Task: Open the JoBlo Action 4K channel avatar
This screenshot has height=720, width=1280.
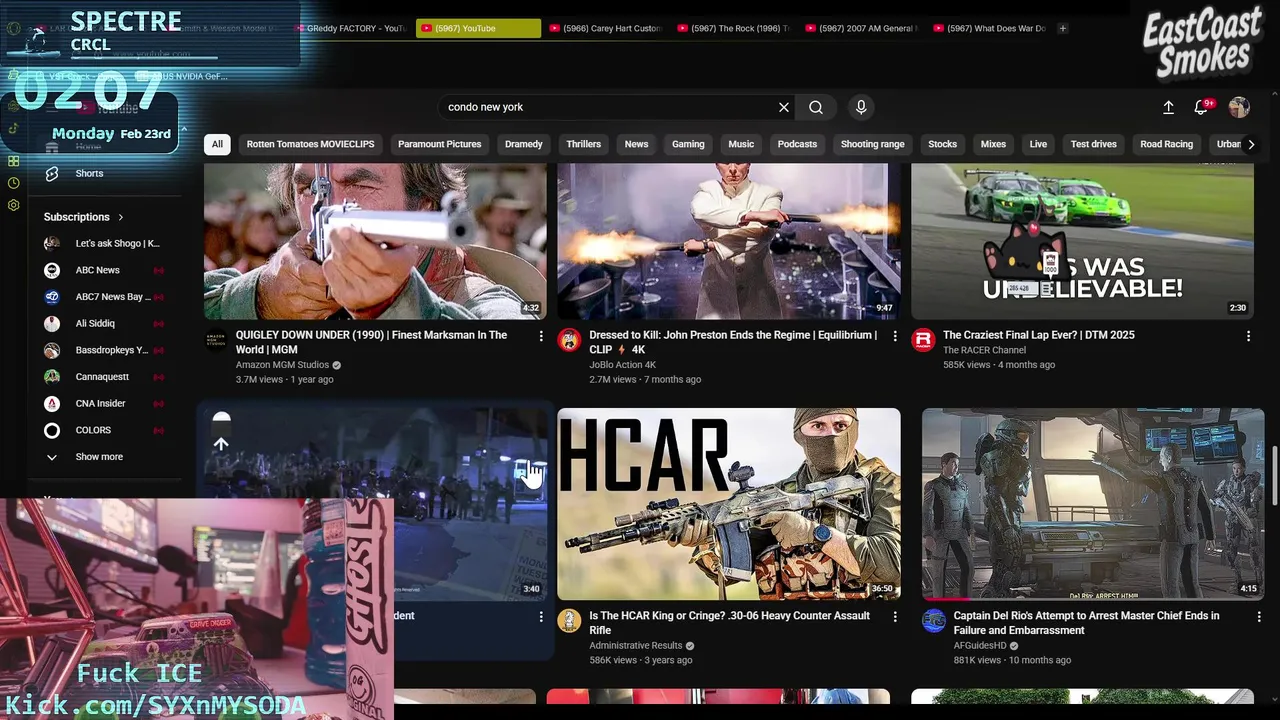Action: (569, 340)
